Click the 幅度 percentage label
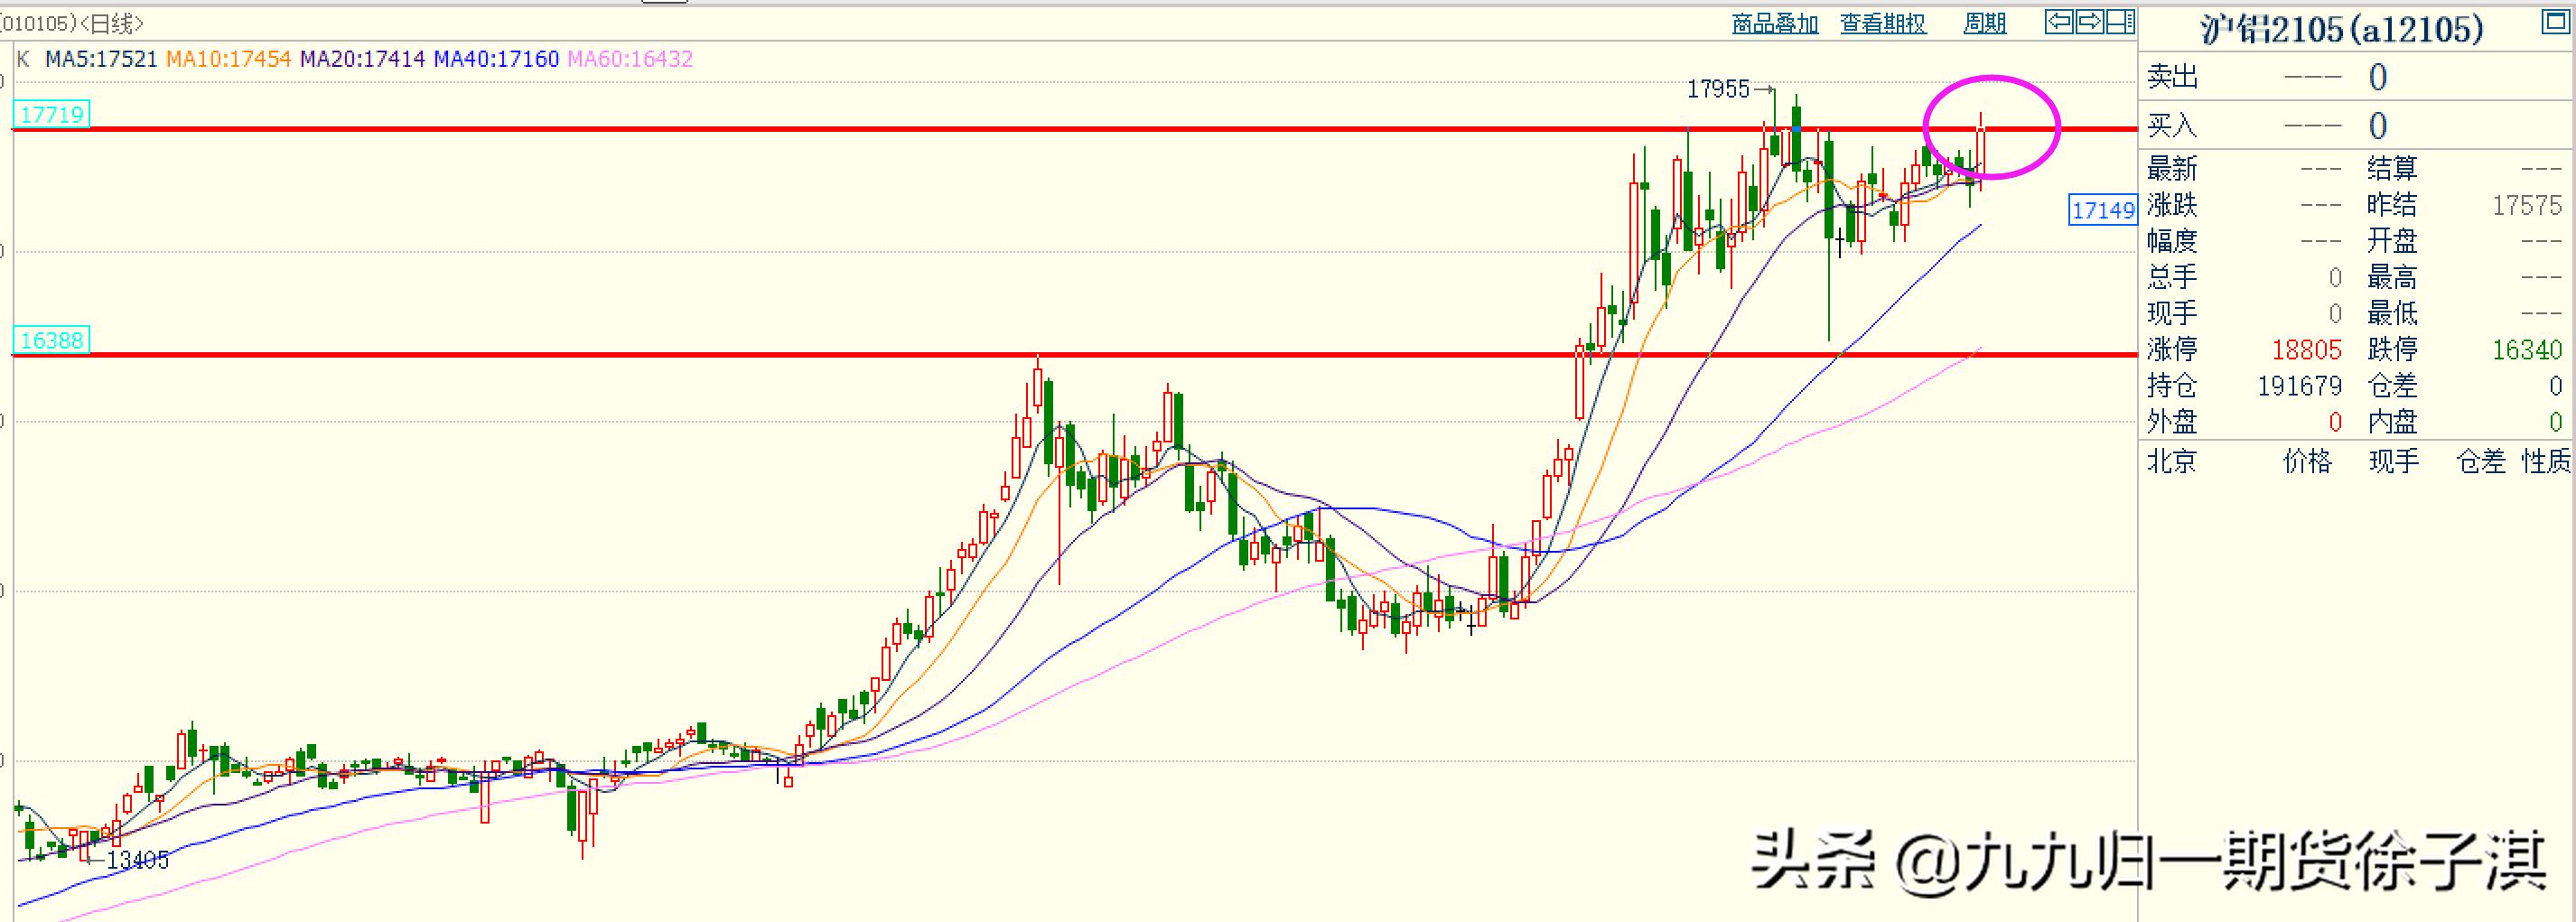 pyautogui.click(x=2172, y=241)
